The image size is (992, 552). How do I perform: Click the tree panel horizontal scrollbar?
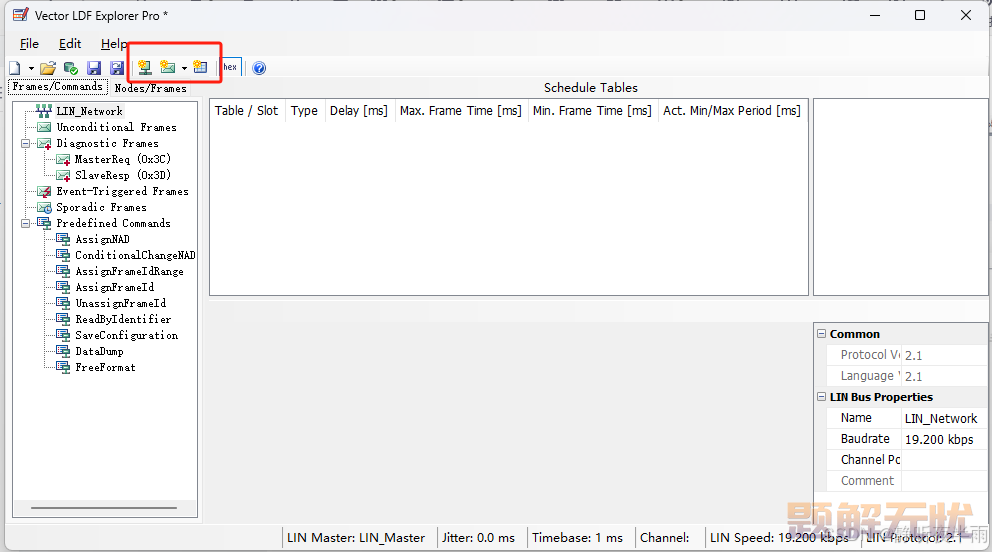104,507
